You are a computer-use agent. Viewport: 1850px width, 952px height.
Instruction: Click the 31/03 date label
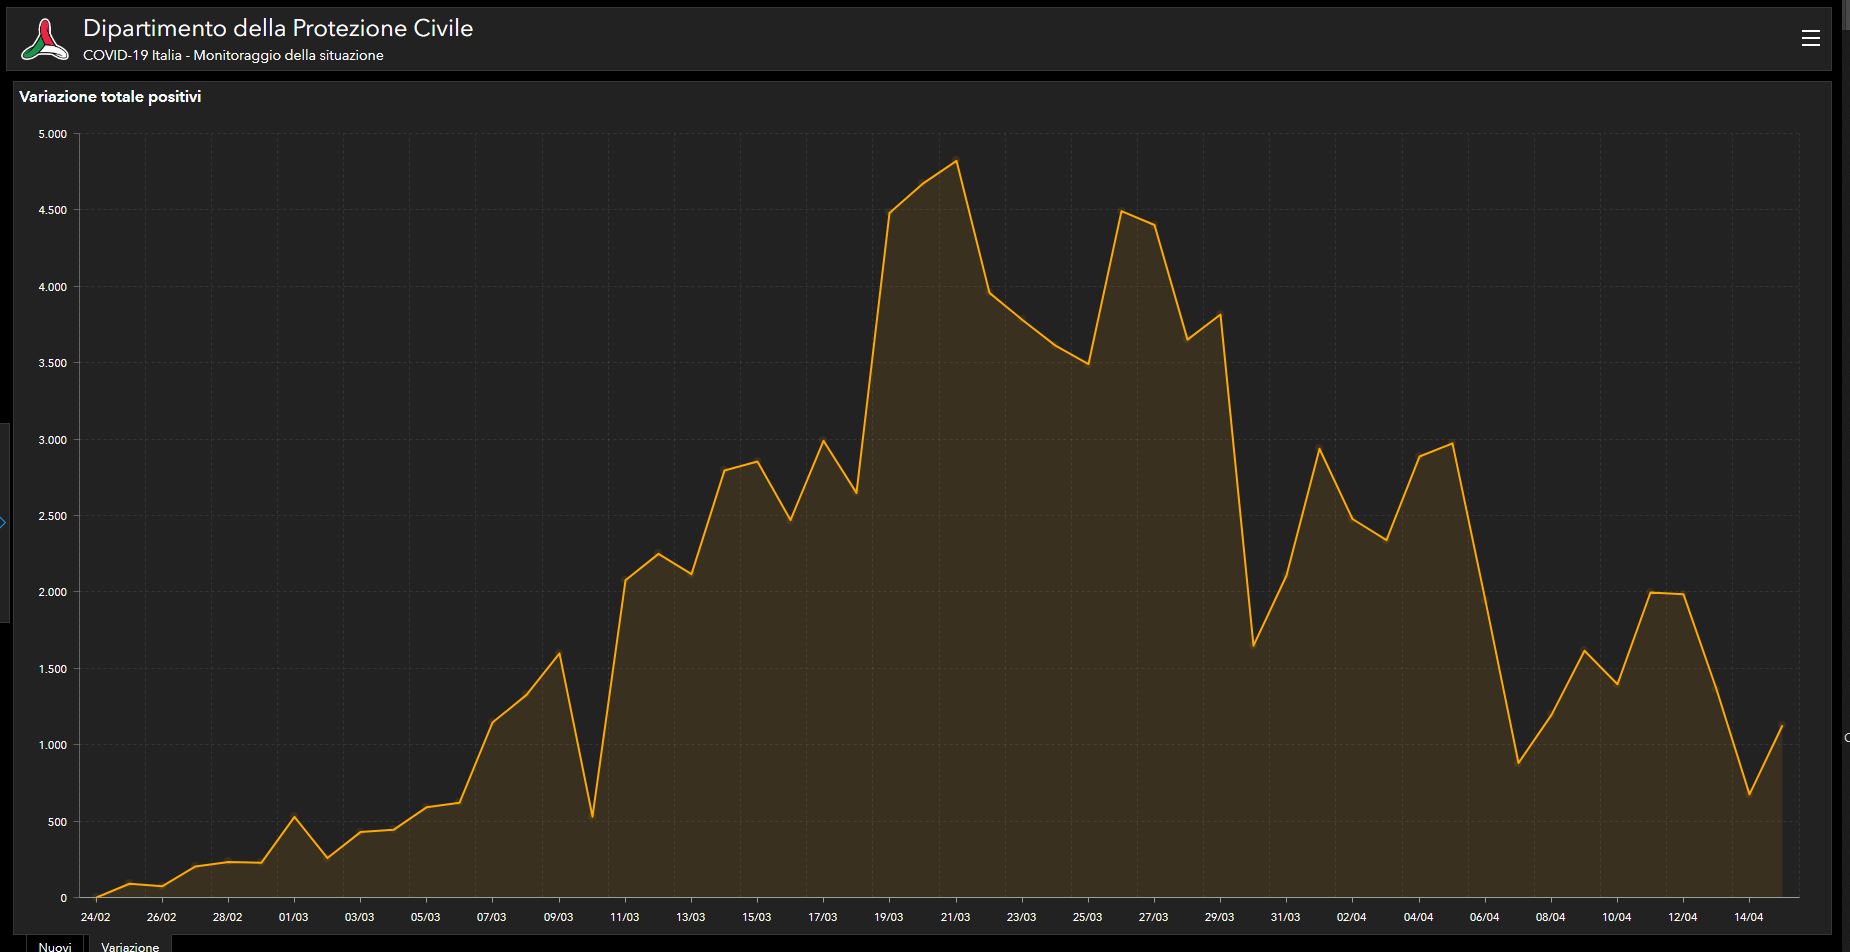(x=1285, y=917)
